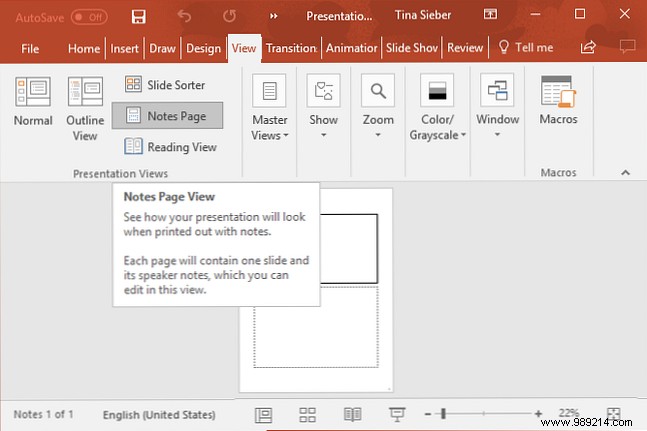
Task: Click the zoom in plus button
Action: pyautogui.click(x=538, y=413)
